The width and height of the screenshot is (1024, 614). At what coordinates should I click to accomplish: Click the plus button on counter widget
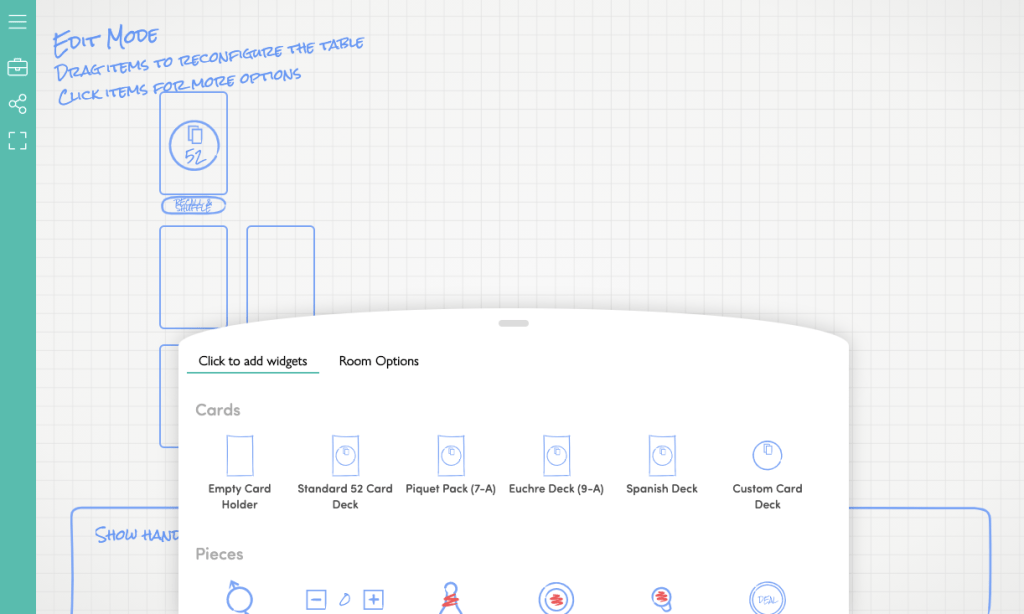point(373,600)
